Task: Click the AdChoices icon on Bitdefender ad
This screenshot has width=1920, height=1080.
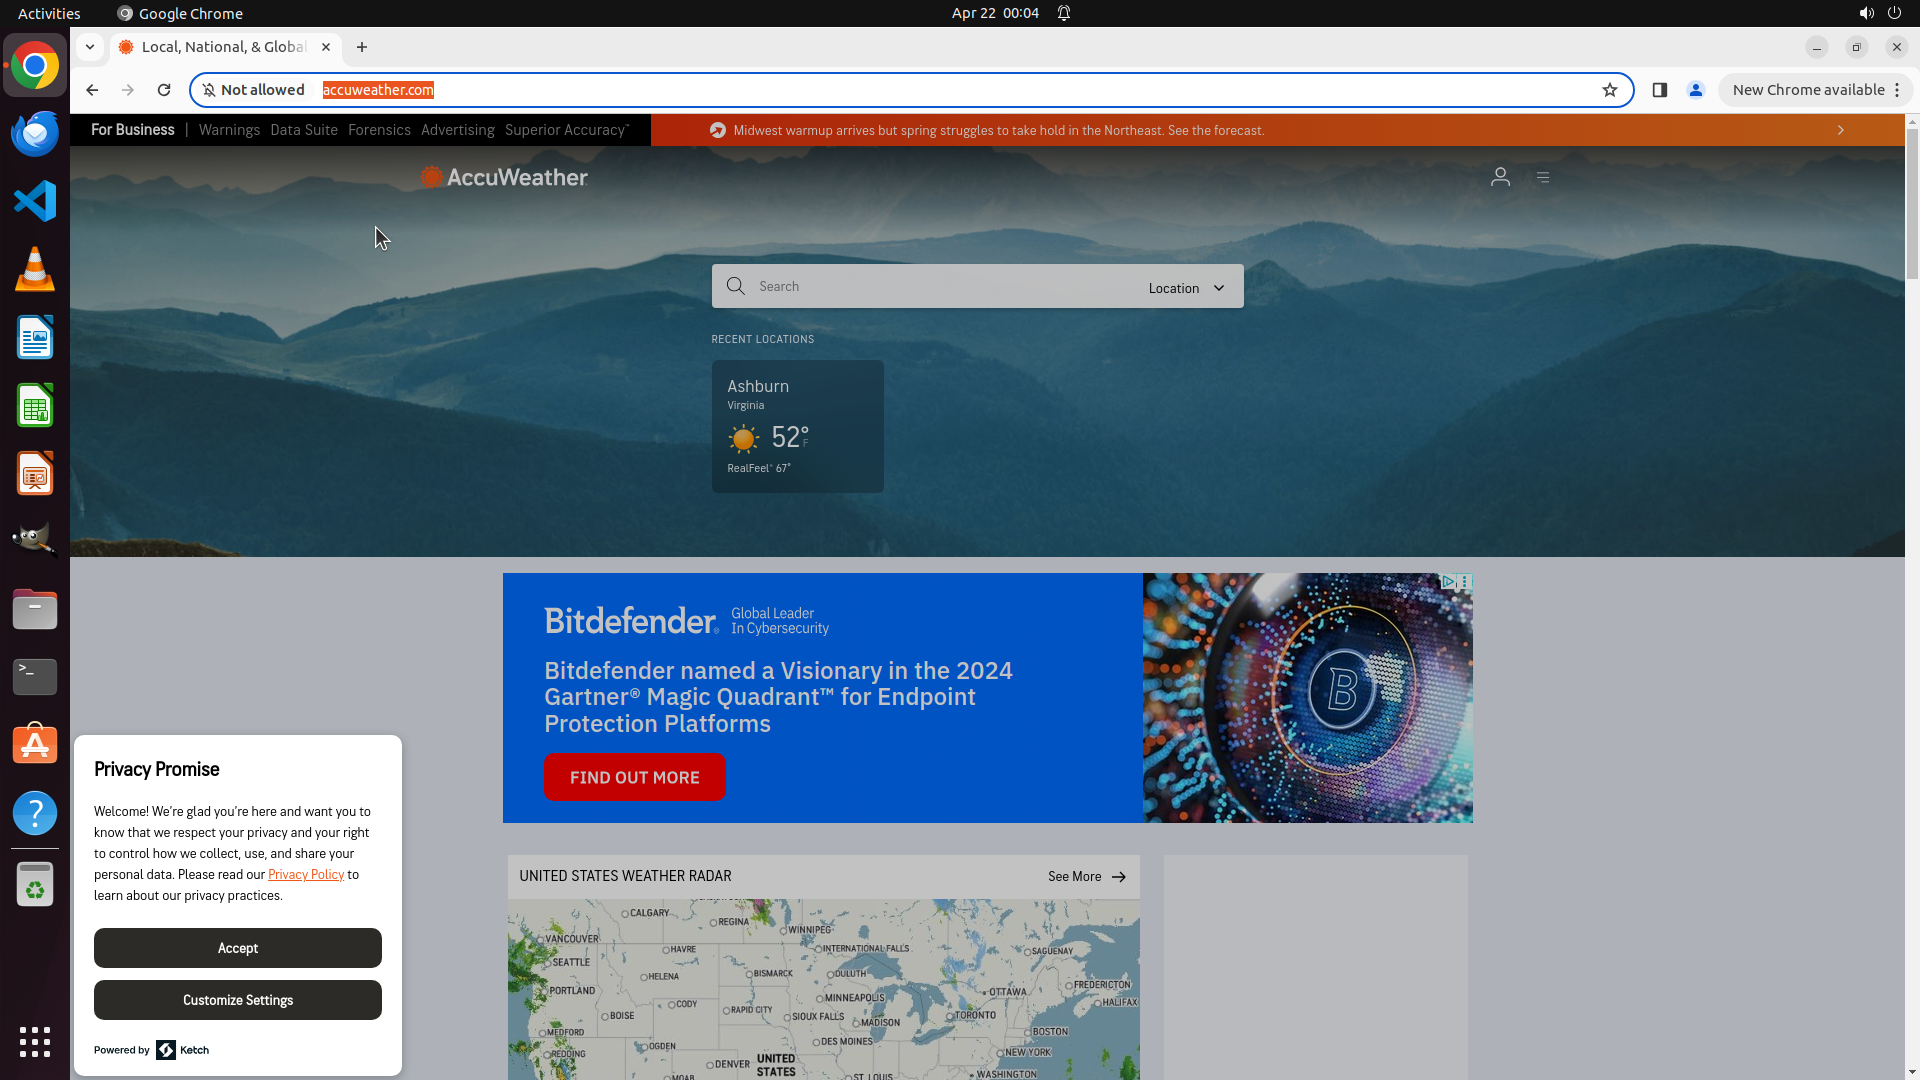Action: [1447, 582]
